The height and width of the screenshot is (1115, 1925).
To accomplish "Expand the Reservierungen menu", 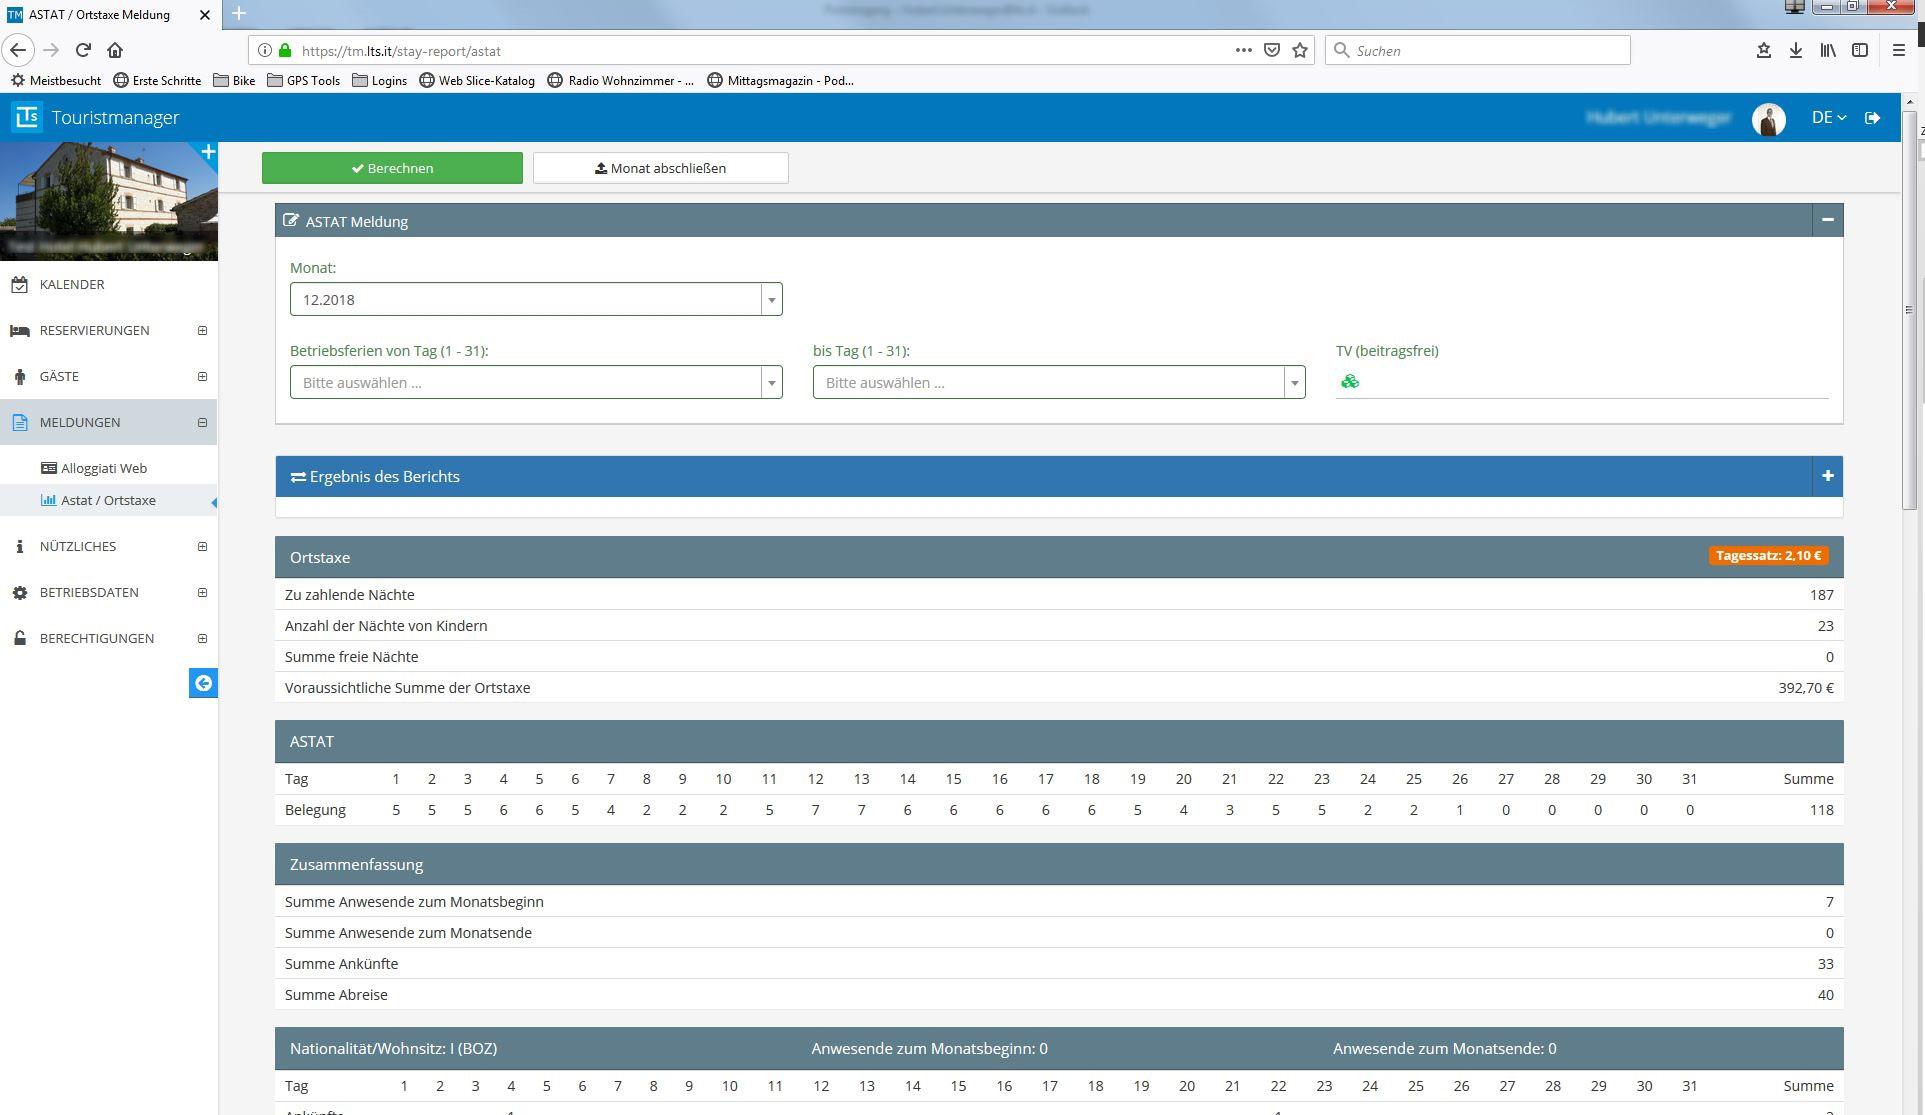I will pyautogui.click(x=202, y=330).
